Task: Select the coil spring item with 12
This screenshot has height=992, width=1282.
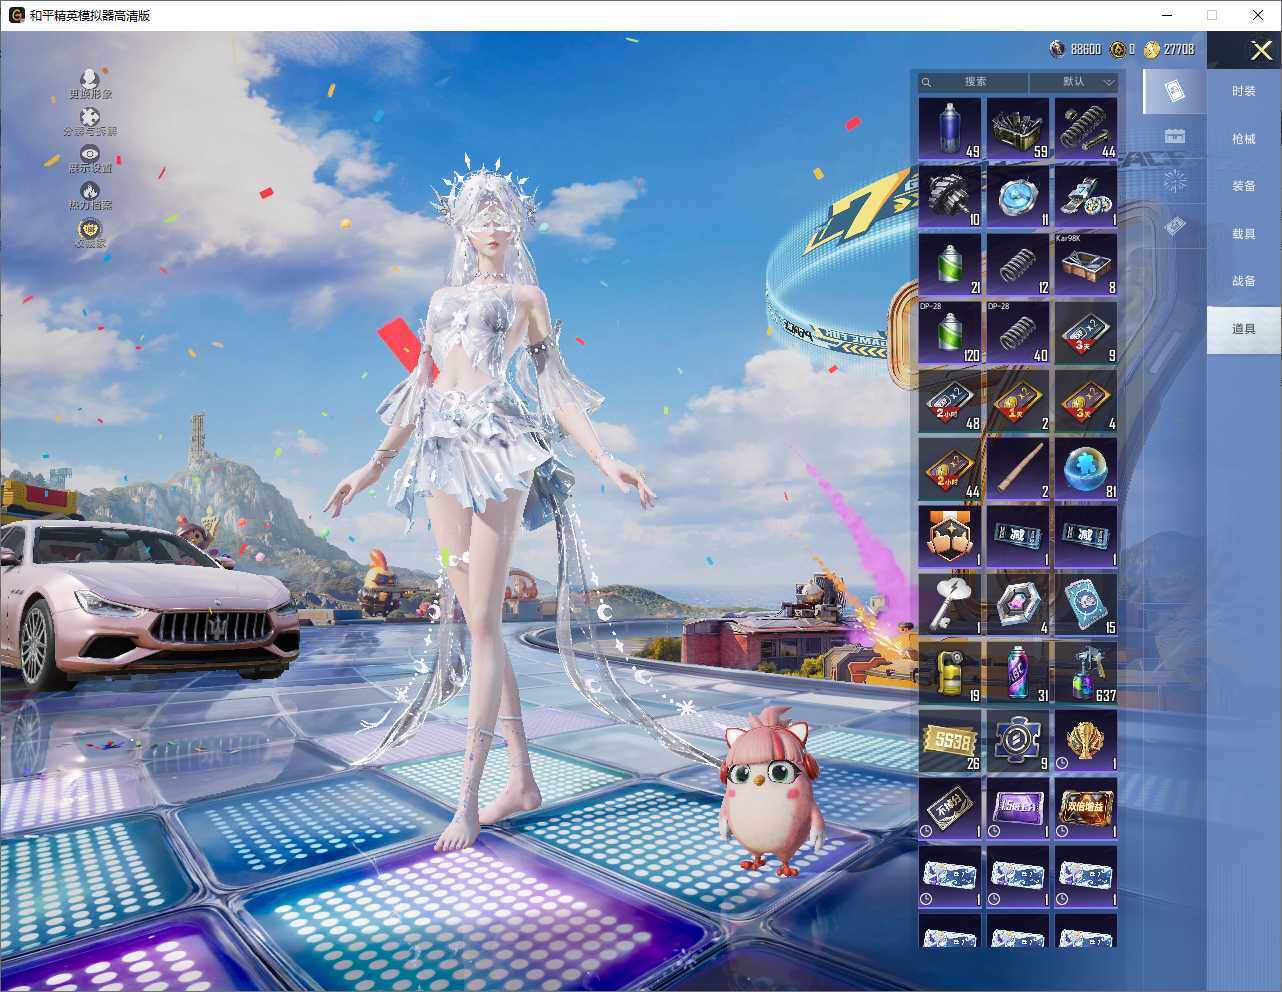Action: click(x=1018, y=264)
